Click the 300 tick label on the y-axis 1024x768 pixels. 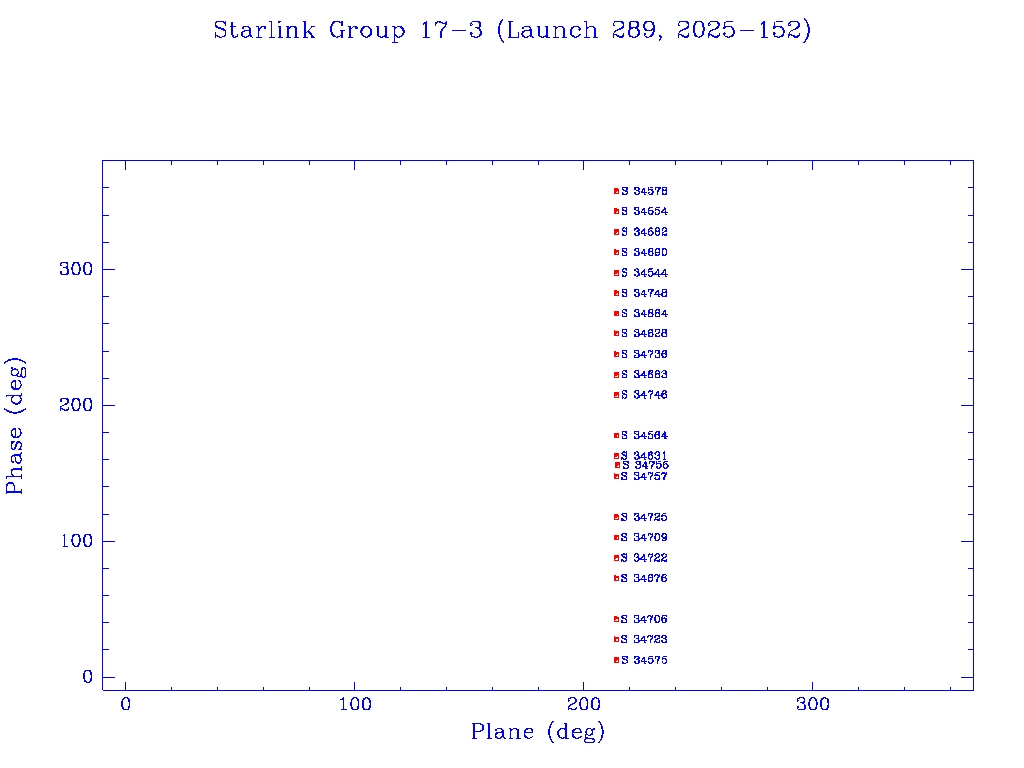coord(76,270)
